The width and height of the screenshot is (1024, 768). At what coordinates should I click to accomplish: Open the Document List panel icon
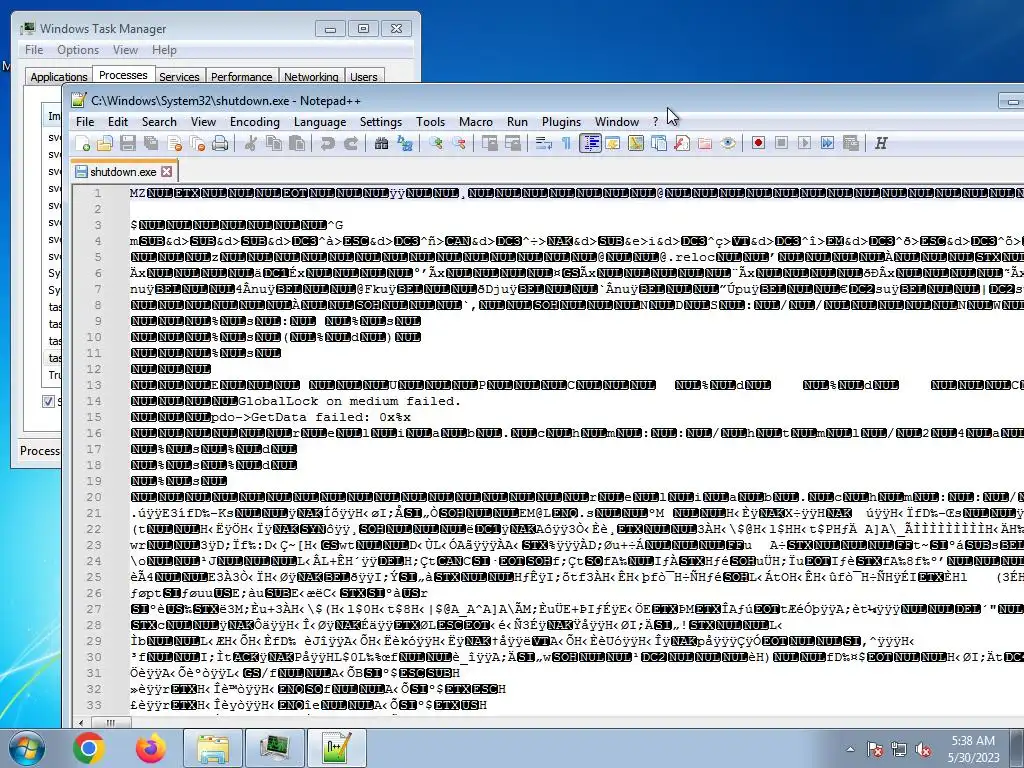[x=659, y=144]
